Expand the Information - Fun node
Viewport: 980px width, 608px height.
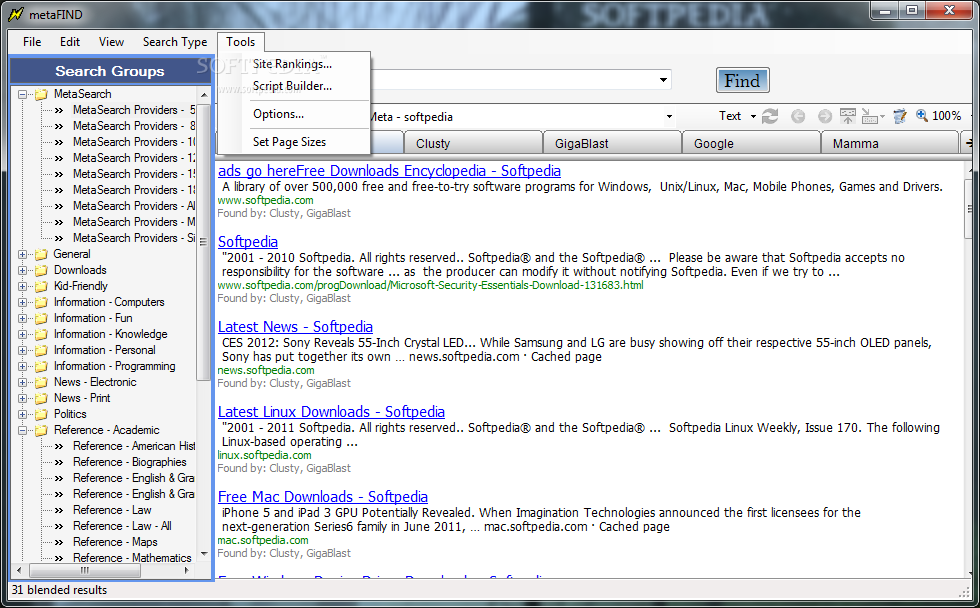point(22,319)
